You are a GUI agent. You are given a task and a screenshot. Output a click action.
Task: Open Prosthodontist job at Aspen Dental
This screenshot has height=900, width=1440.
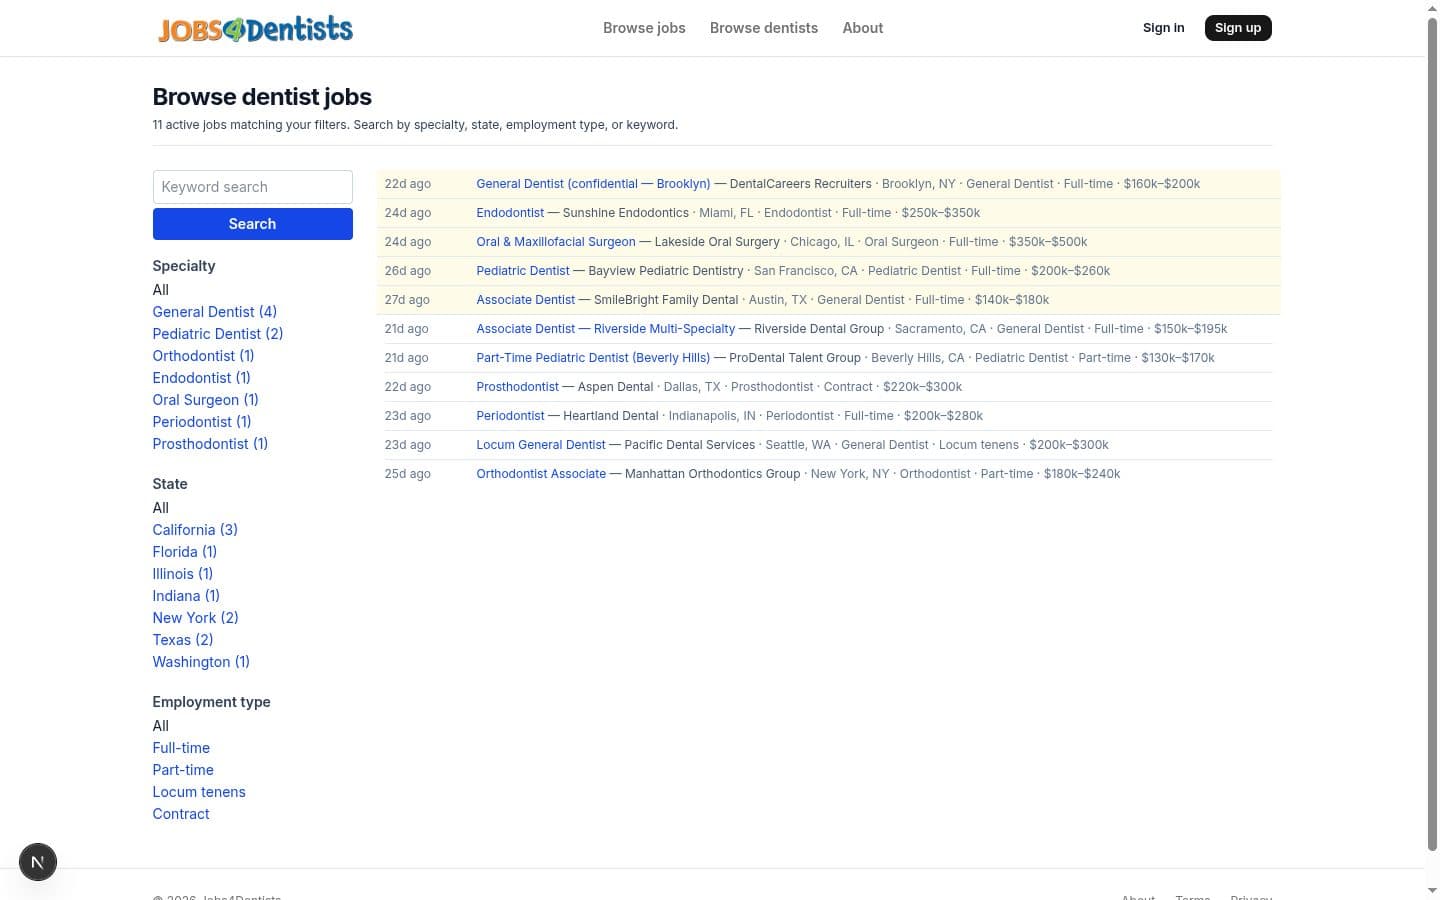point(518,387)
